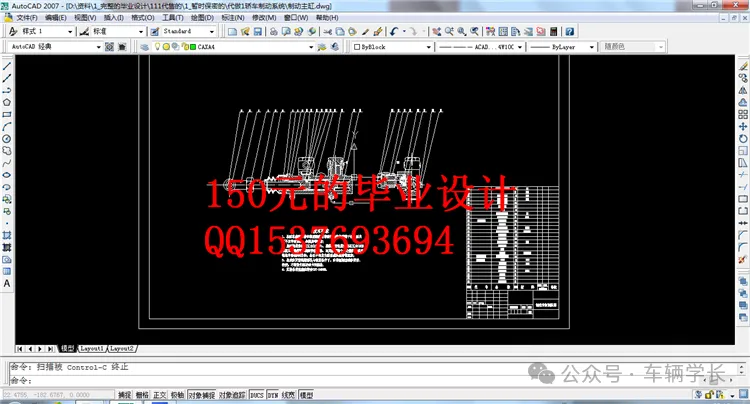
Task: Select the Spline draw tool
Action: (x=7, y=163)
